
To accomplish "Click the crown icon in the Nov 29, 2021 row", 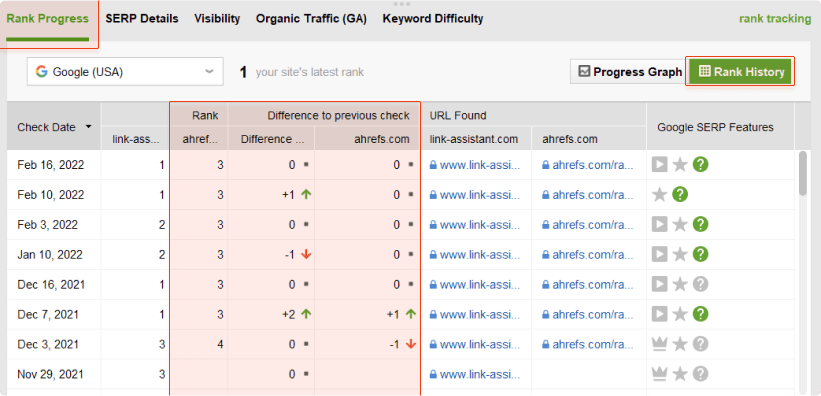I will coord(660,374).
